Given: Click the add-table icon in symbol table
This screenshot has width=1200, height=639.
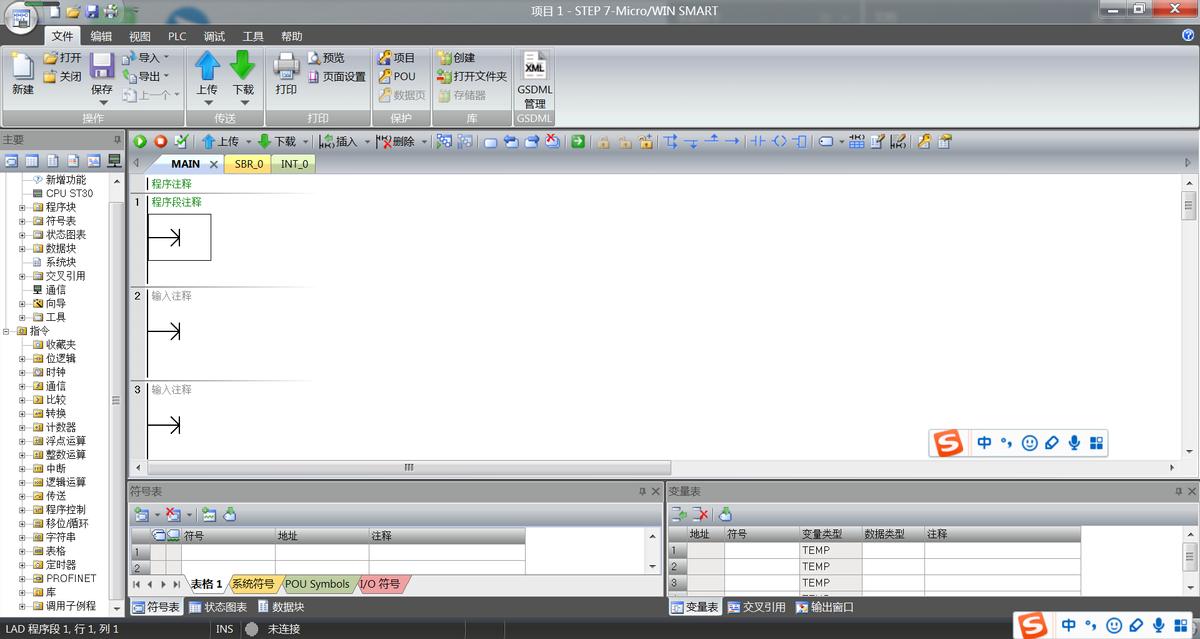Looking at the screenshot, I should pyautogui.click(x=141, y=514).
